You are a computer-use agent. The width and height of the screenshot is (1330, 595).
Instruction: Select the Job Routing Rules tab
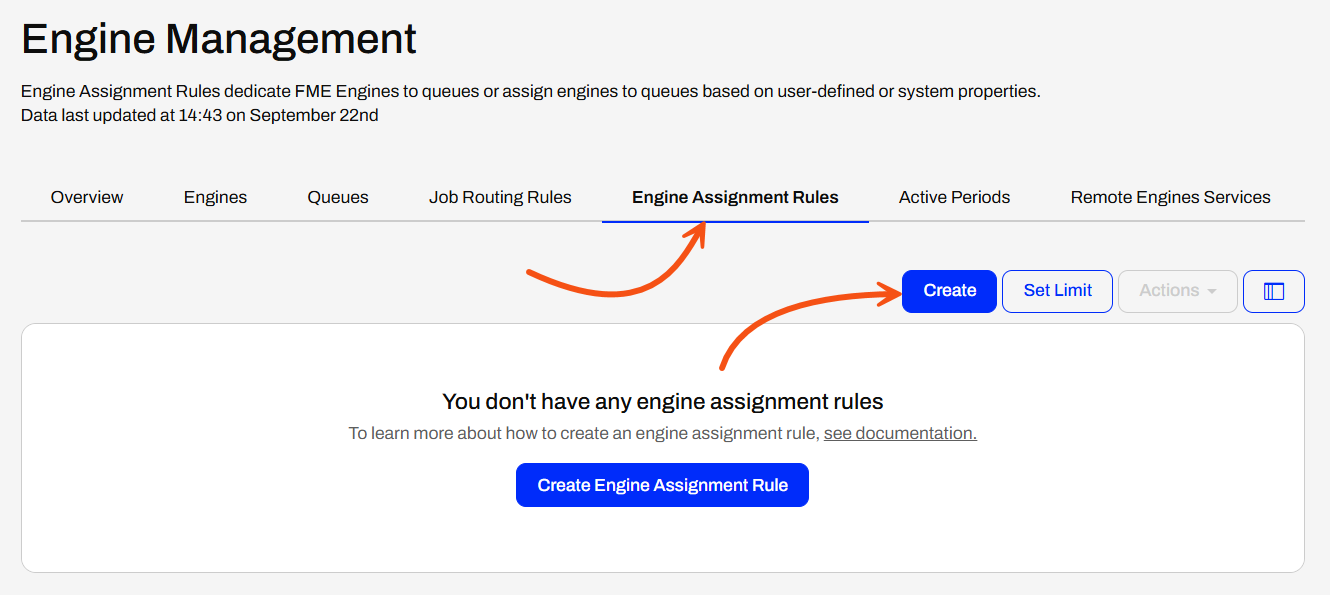click(x=500, y=197)
